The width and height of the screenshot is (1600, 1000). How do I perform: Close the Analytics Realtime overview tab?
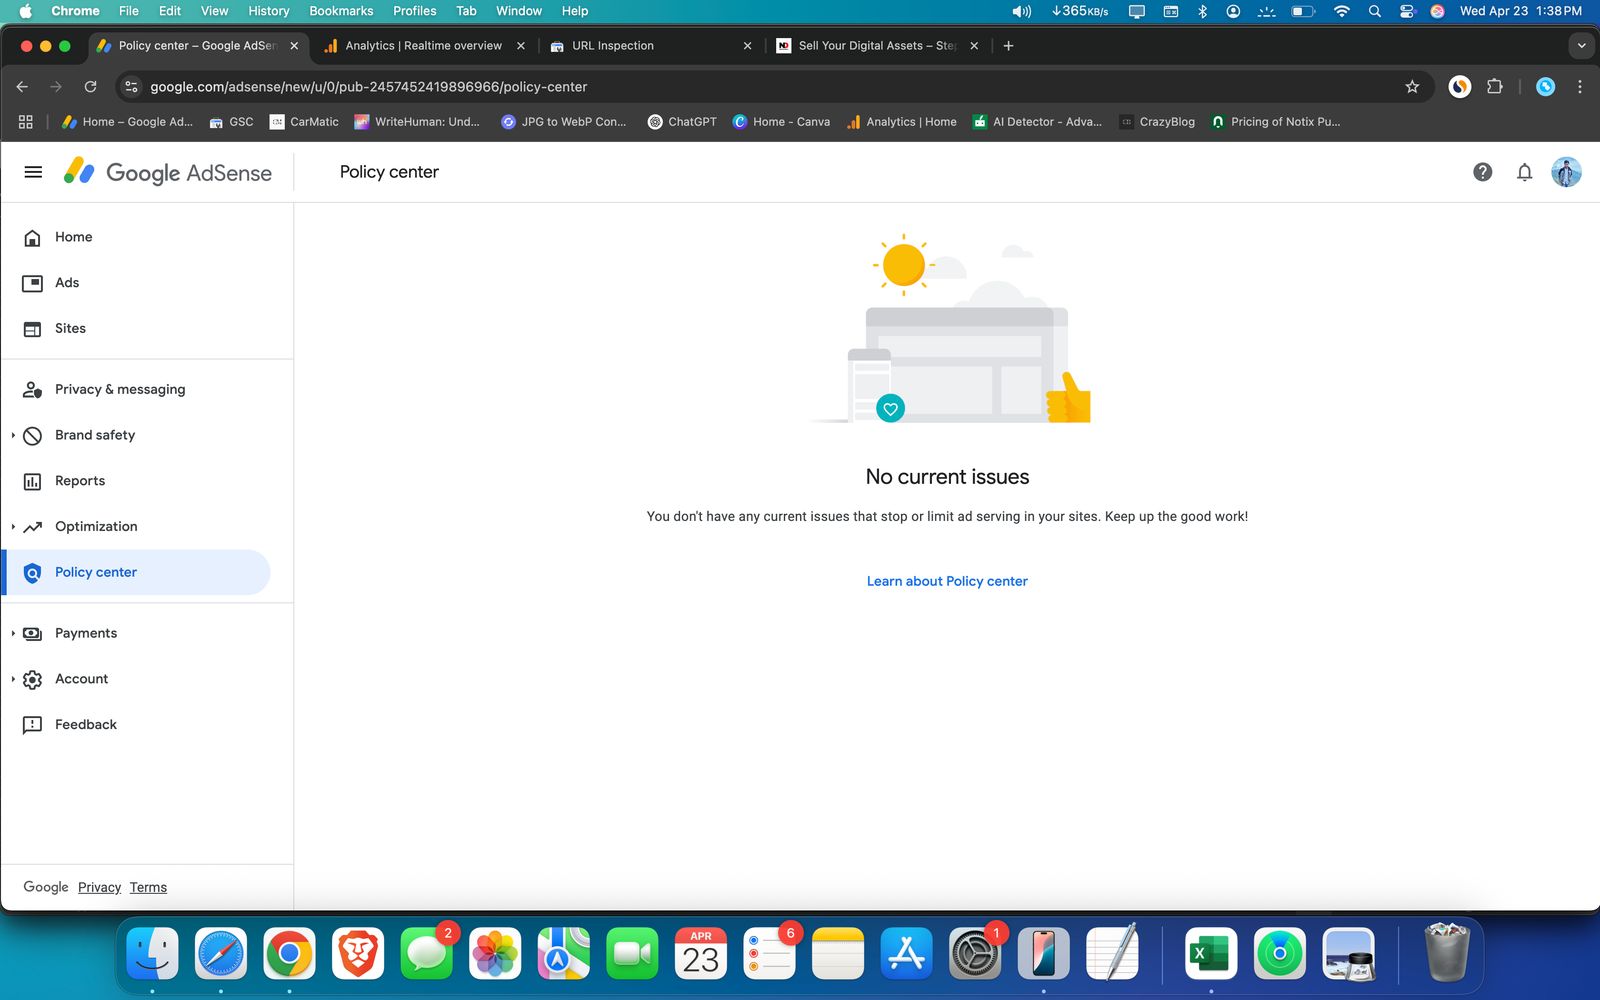(521, 46)
